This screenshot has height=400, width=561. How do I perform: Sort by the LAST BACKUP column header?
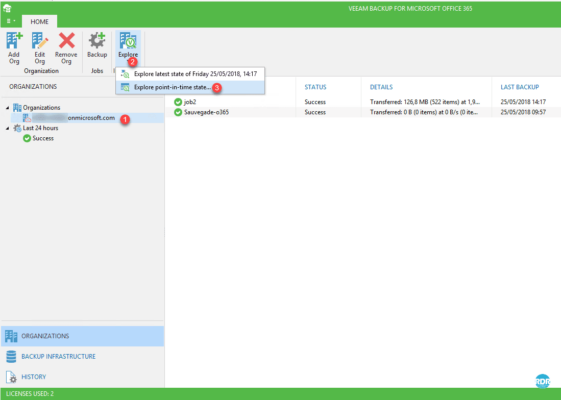(x=519, y=87)
